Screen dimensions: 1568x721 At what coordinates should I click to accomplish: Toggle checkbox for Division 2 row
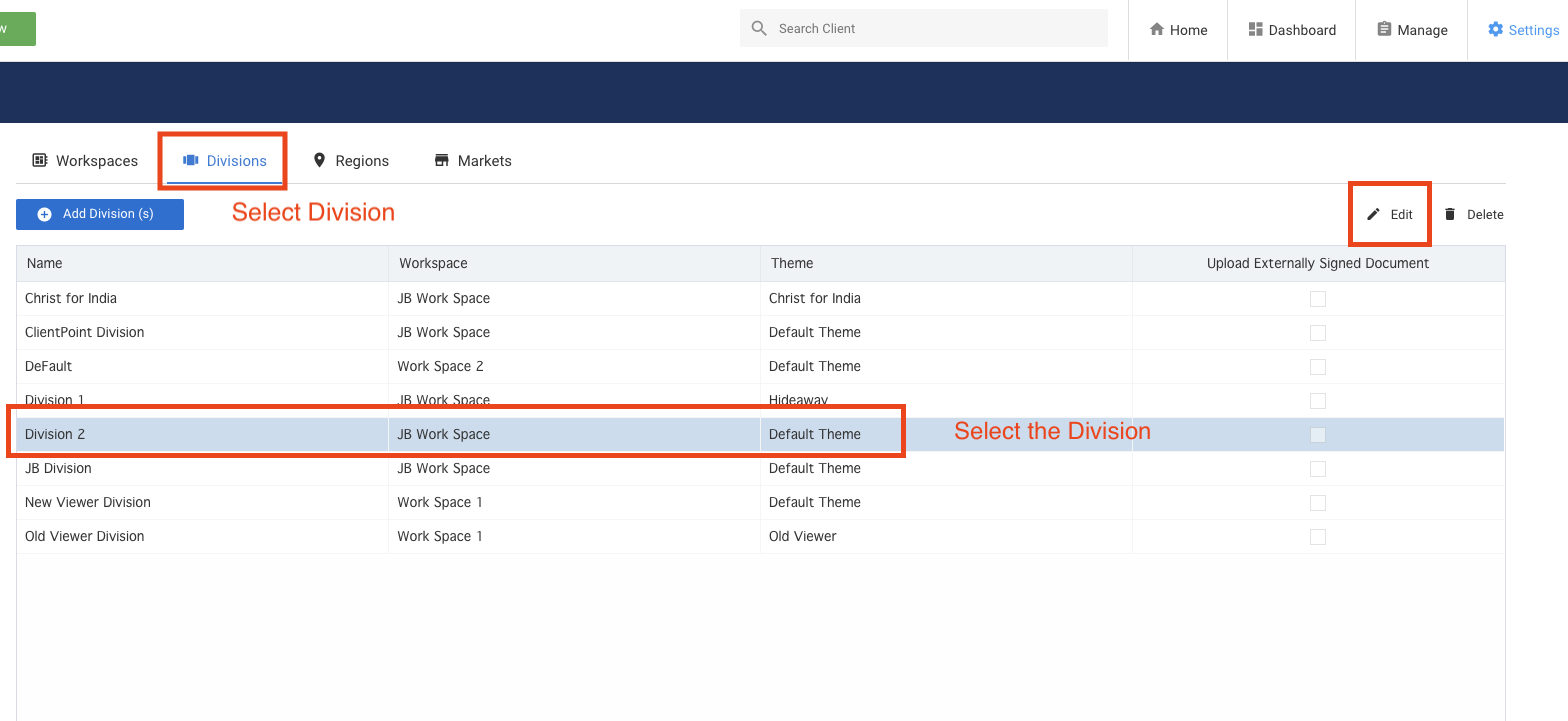(x=1318, y=434)
